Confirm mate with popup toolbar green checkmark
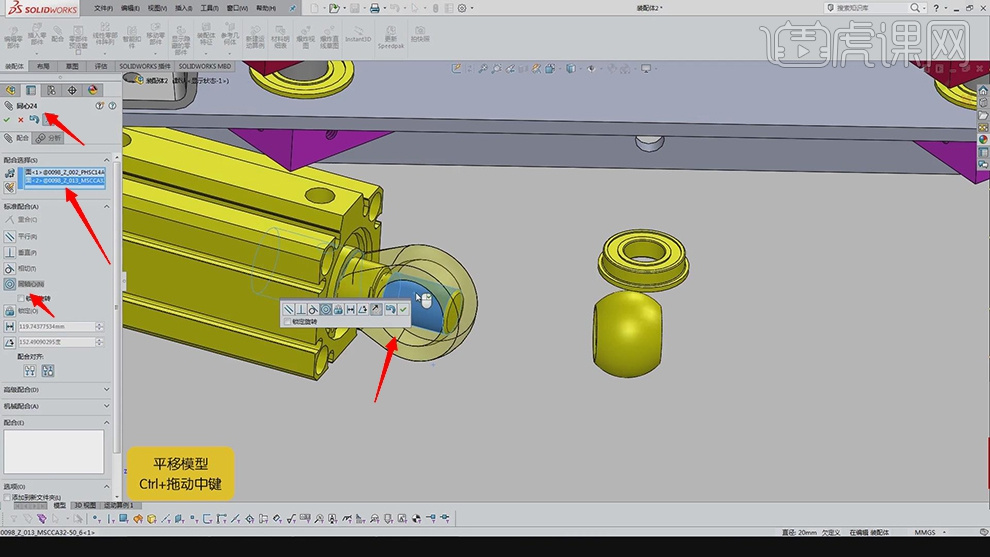The image size is (990, 557). (403, 310)
